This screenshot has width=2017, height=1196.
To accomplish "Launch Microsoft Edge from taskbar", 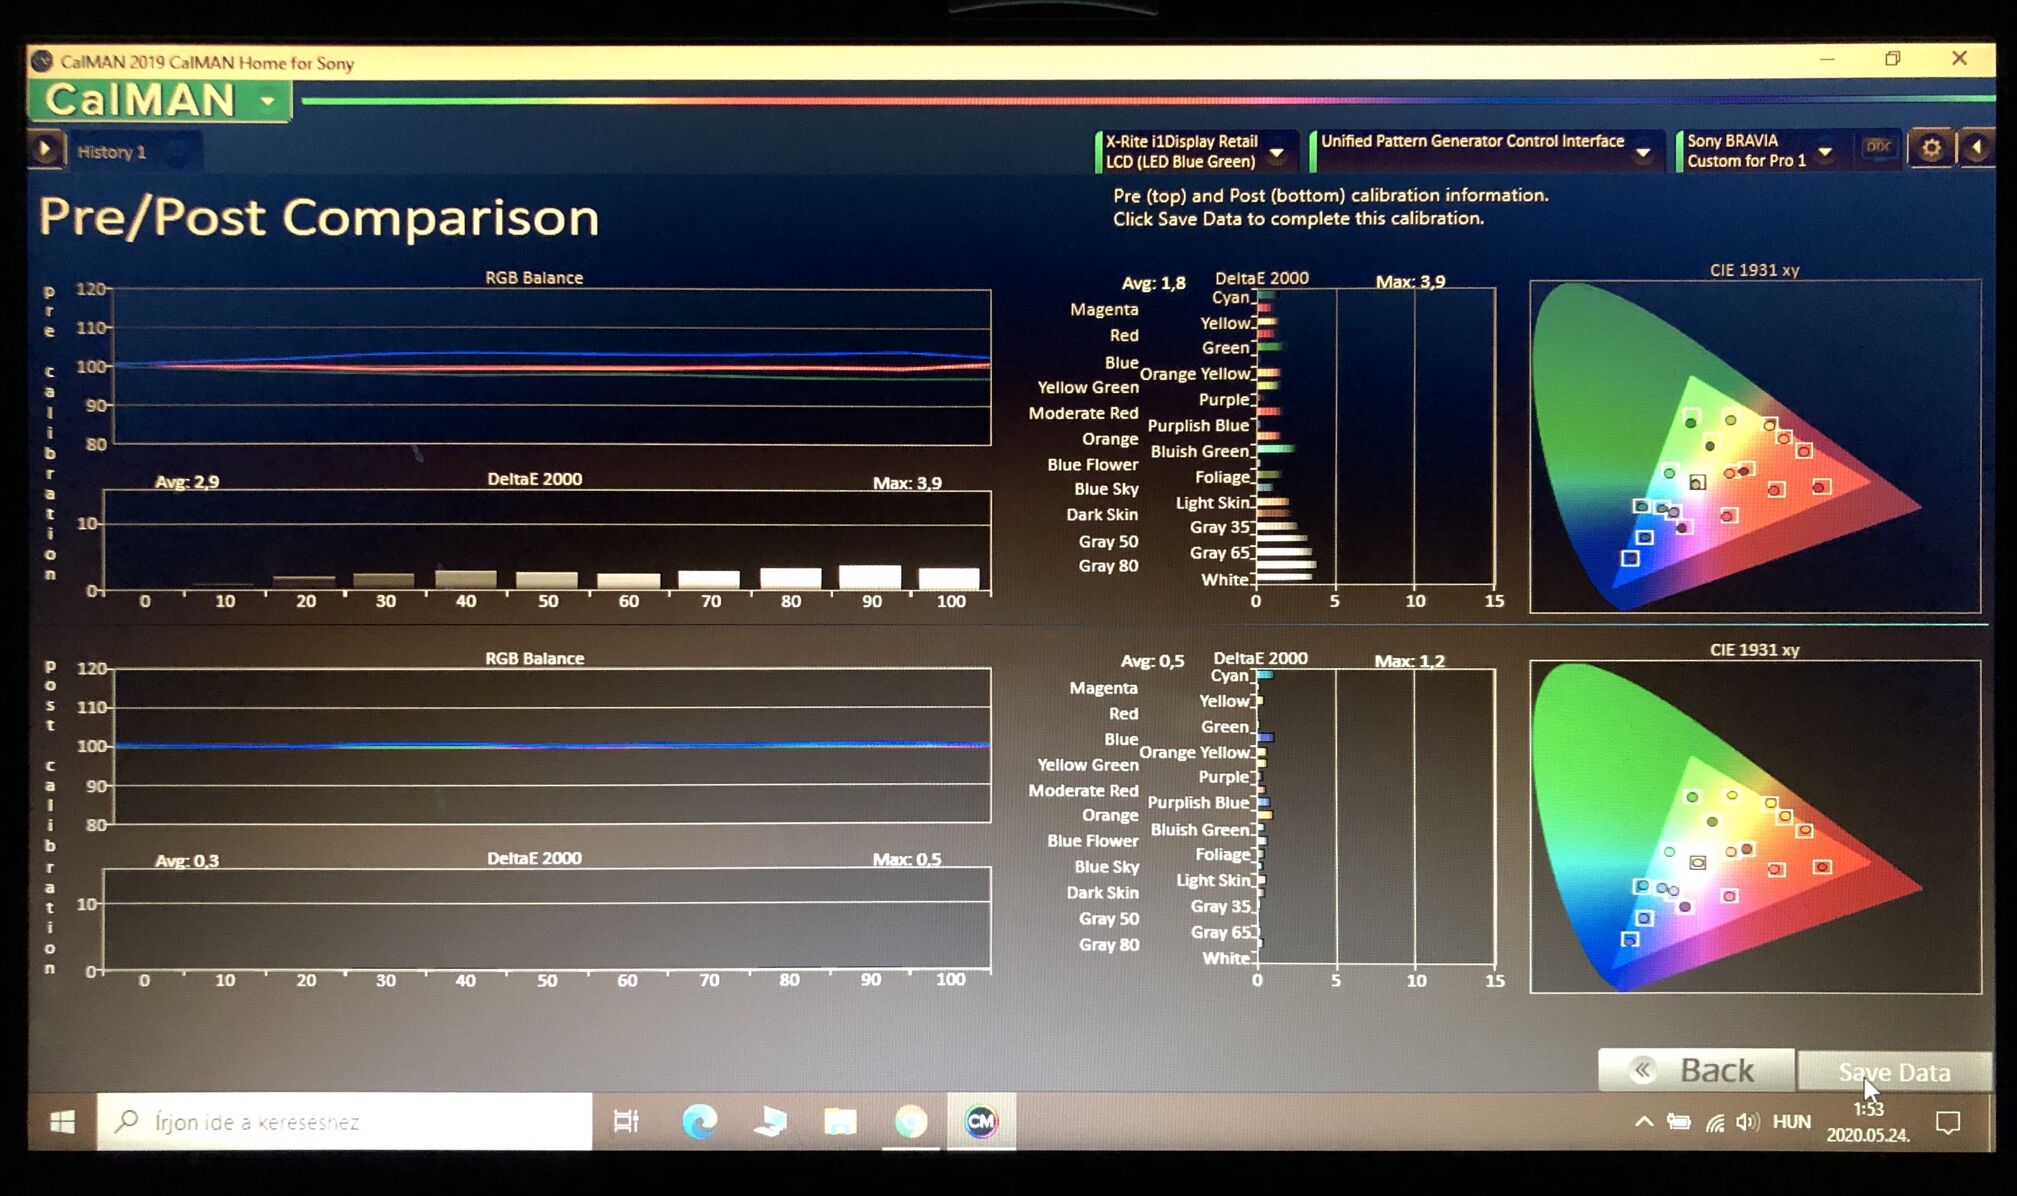I will point(699,1122).
